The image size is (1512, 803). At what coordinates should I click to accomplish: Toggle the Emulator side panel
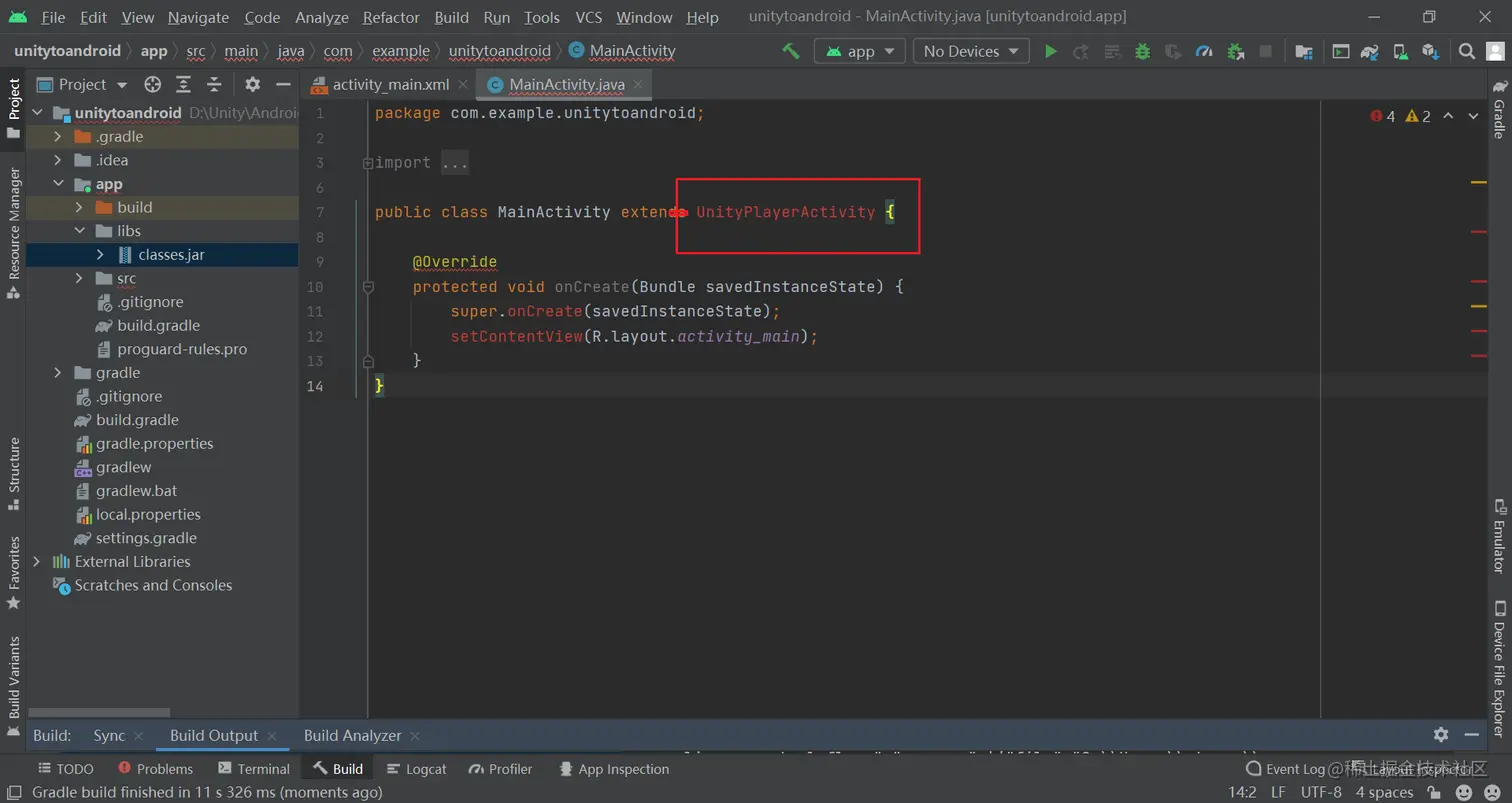1499,536
